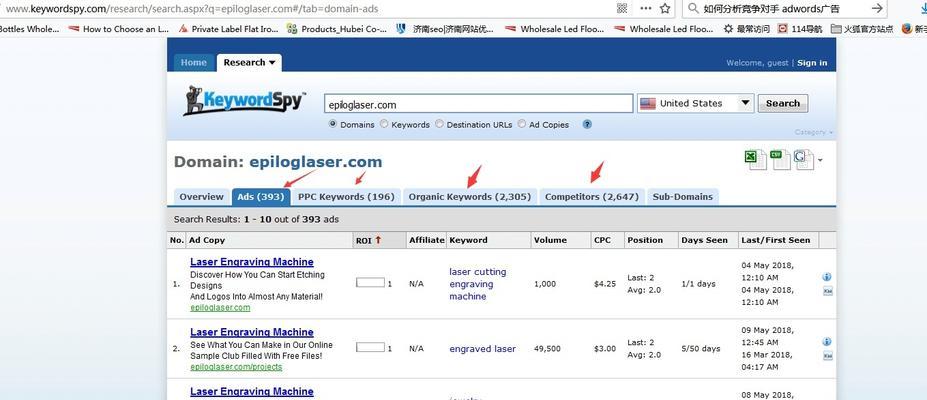
Task: Export results as CSV file icon
Action: (779, 160)
